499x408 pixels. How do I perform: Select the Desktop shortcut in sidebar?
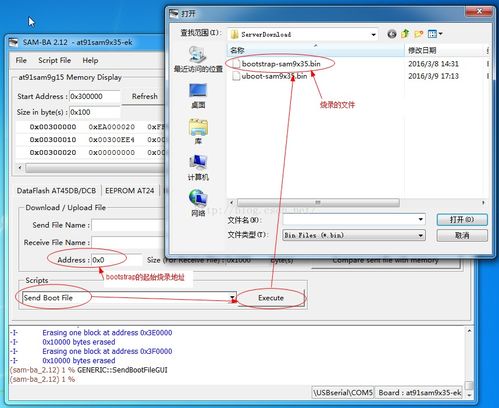point(198,95)
